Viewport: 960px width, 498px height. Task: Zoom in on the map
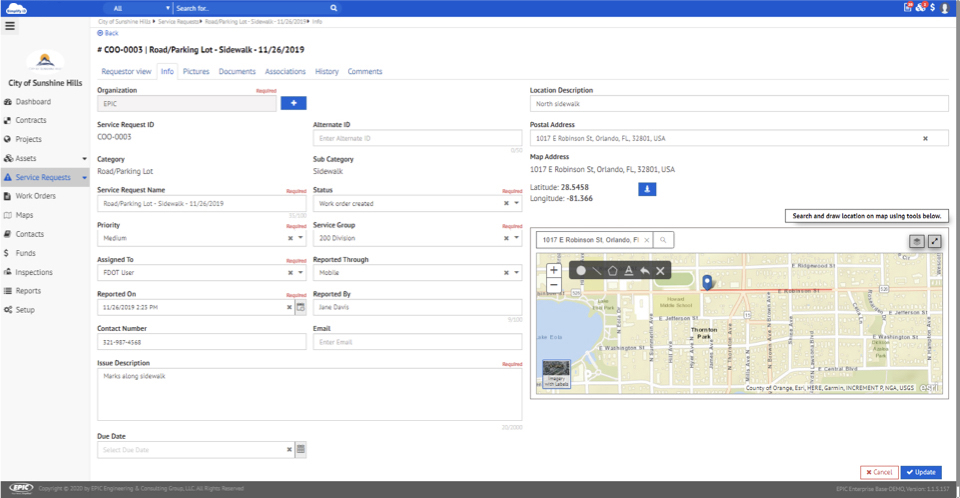coord(554,270)
